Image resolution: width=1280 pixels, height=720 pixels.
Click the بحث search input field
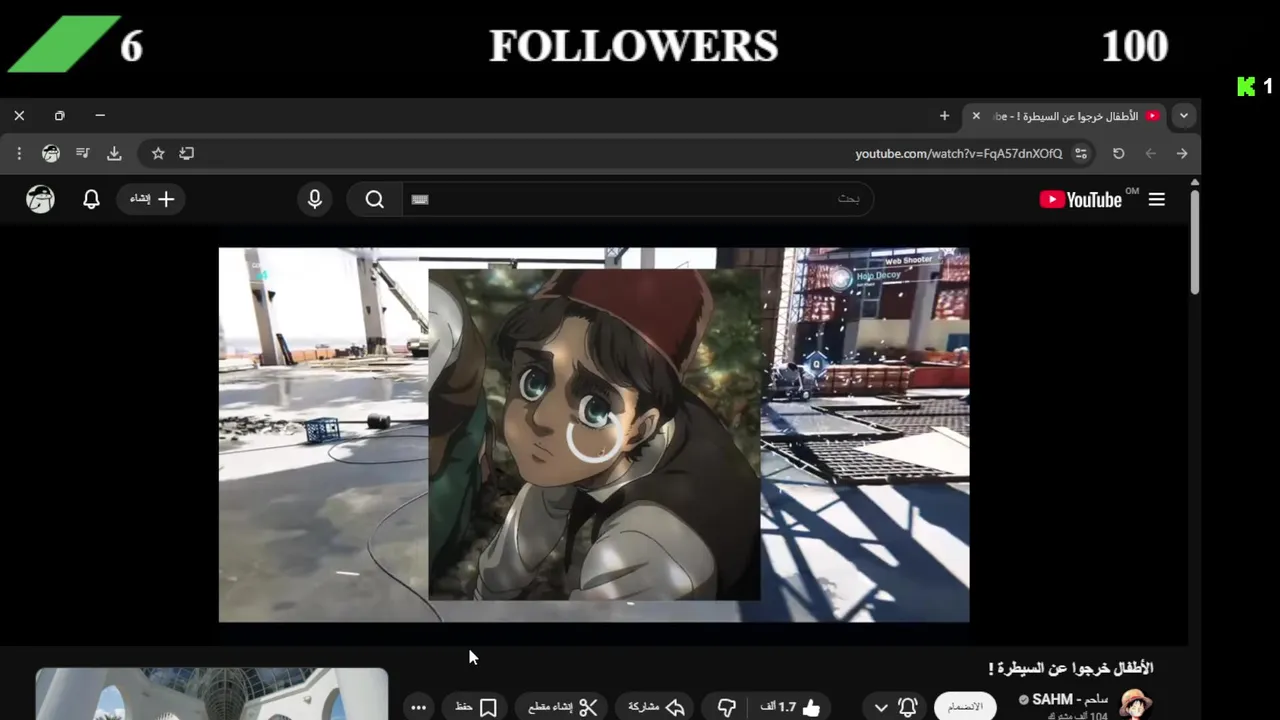[x=637, y=199]
